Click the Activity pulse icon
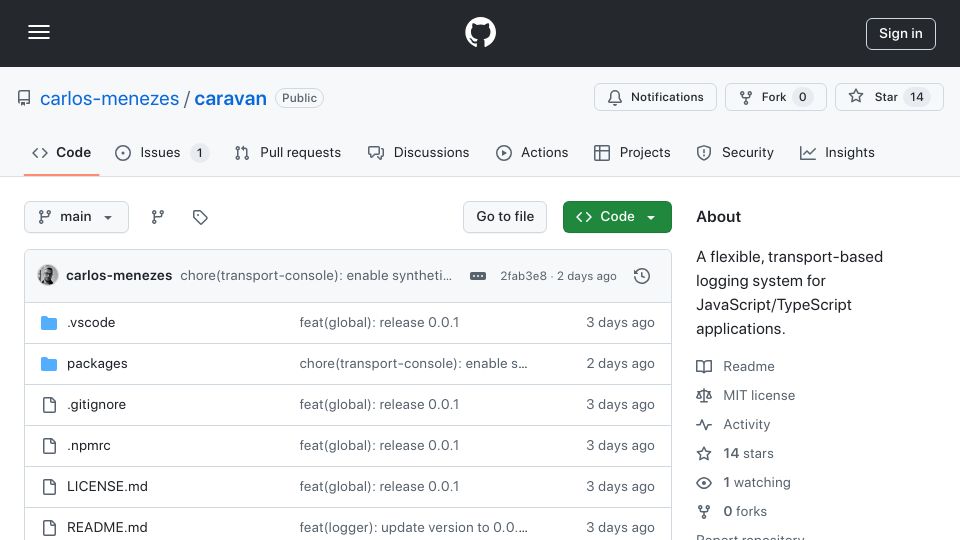The width and height of the screenshot is (960, 540). click(x=704, y=424)
